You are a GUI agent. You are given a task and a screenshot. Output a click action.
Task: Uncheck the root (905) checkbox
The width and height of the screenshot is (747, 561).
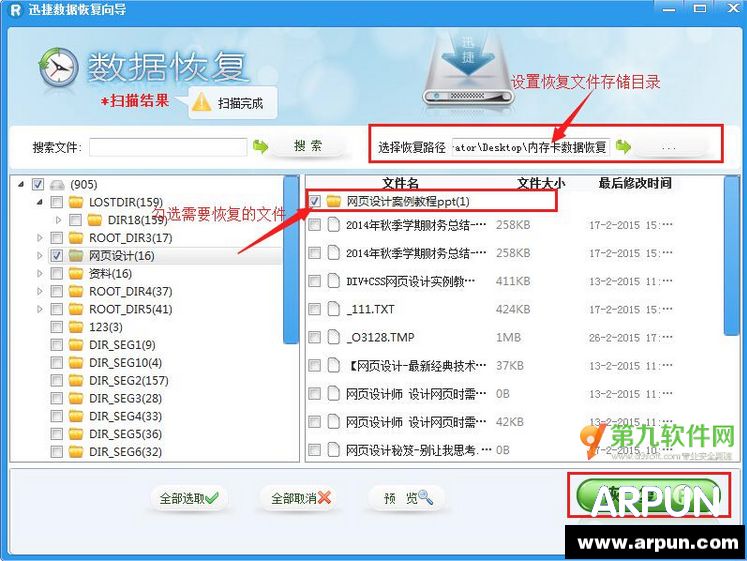[x=38, y=184]
